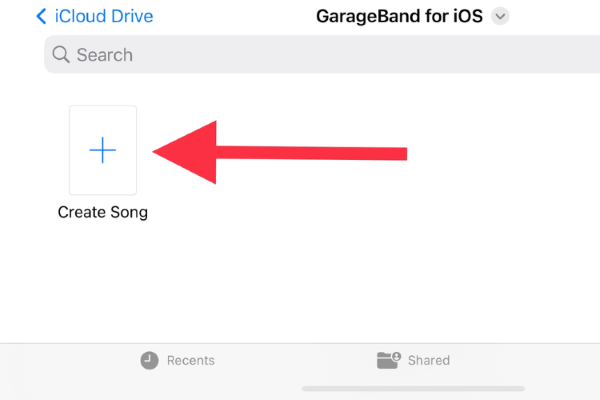Viewport: 600px width, 400px height.
Task: Switch to the Shared tab
Action: coord(414,360)
